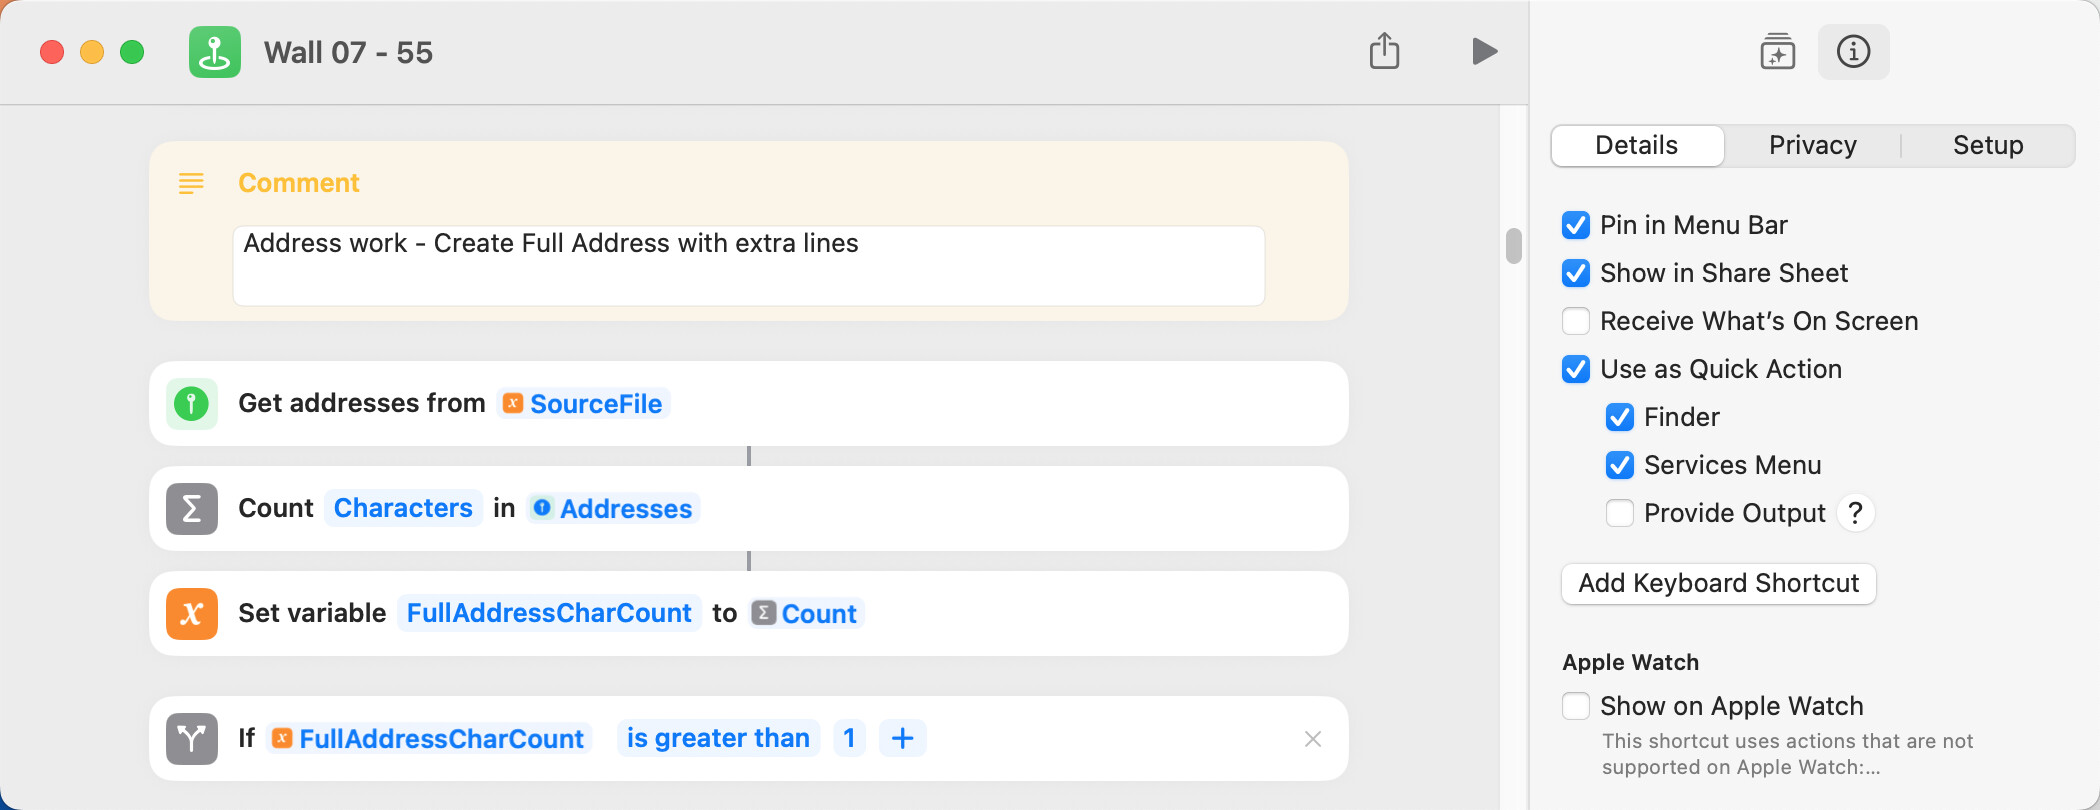Open the Characters count type dropdown
The image size is (2100, 810).
click(403, 508)
